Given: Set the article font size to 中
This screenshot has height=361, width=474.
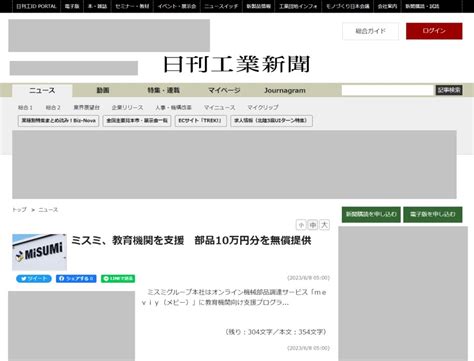Looking at the screenshot, I should pos(313,225).
